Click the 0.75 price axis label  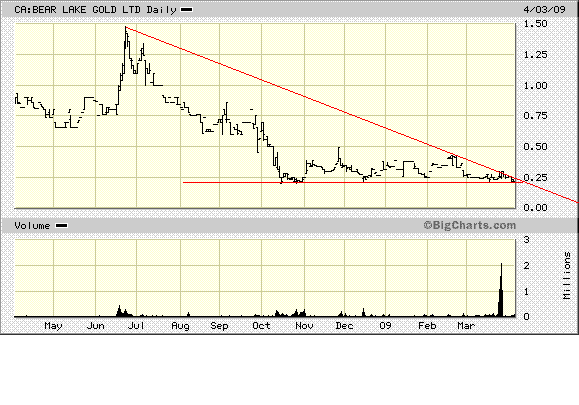pos(535,116)
